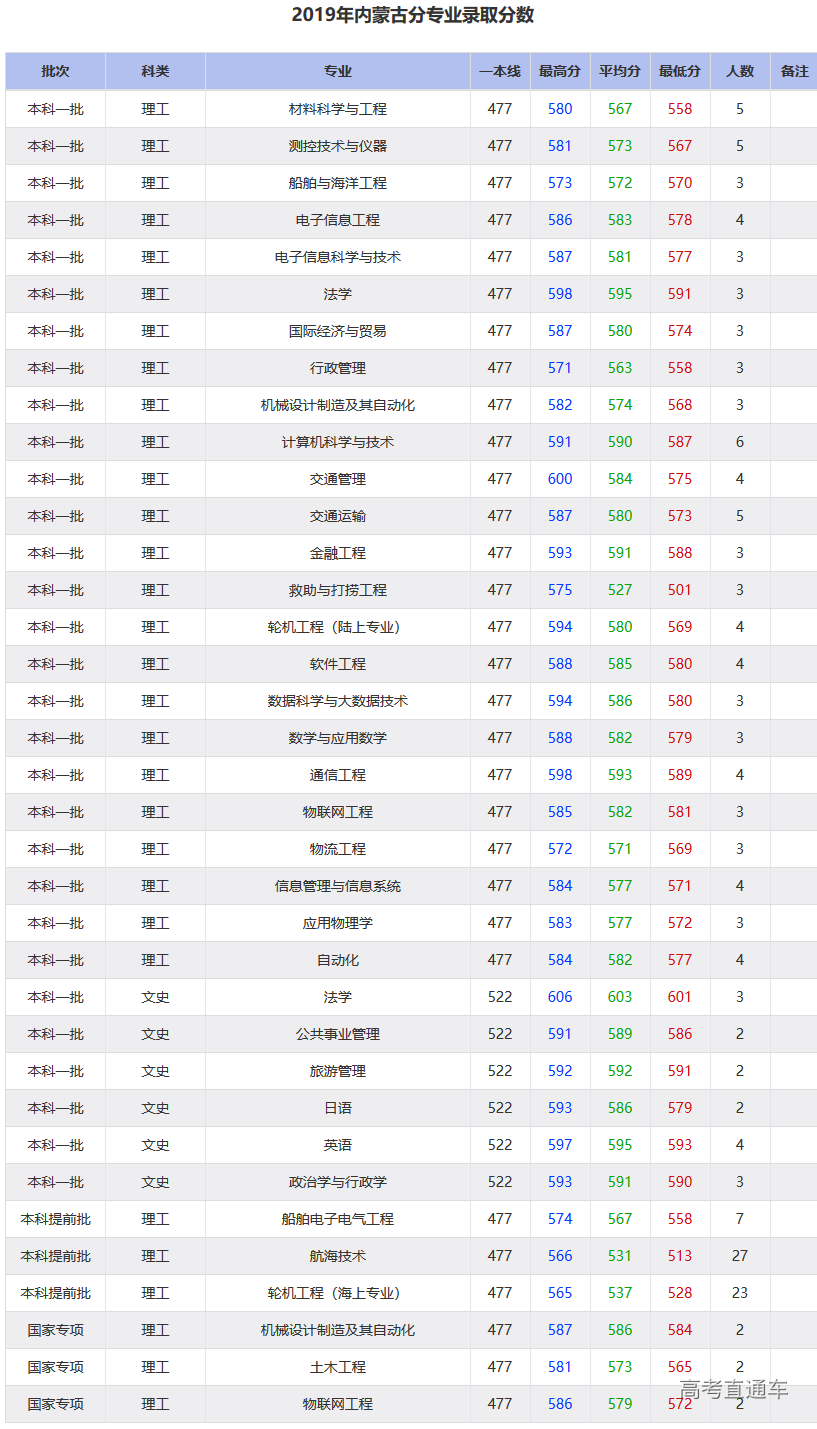Viewport: 817px width, 1429px height.
Task: Select the 材料科学与工程 major cell
Action: [337, 109]
